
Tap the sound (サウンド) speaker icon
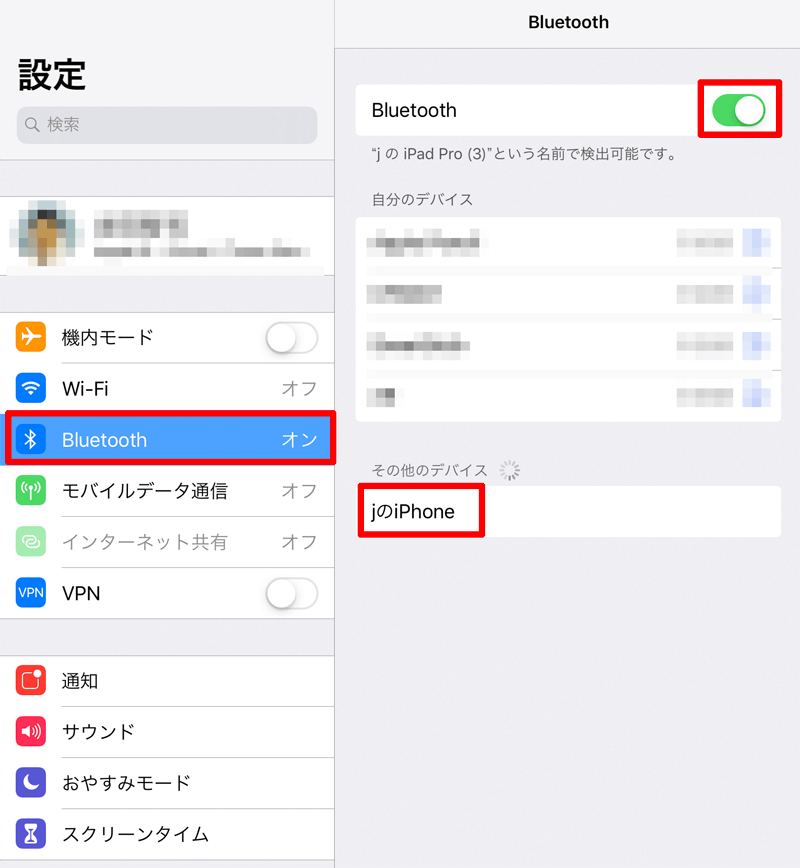tap(30, 731)
